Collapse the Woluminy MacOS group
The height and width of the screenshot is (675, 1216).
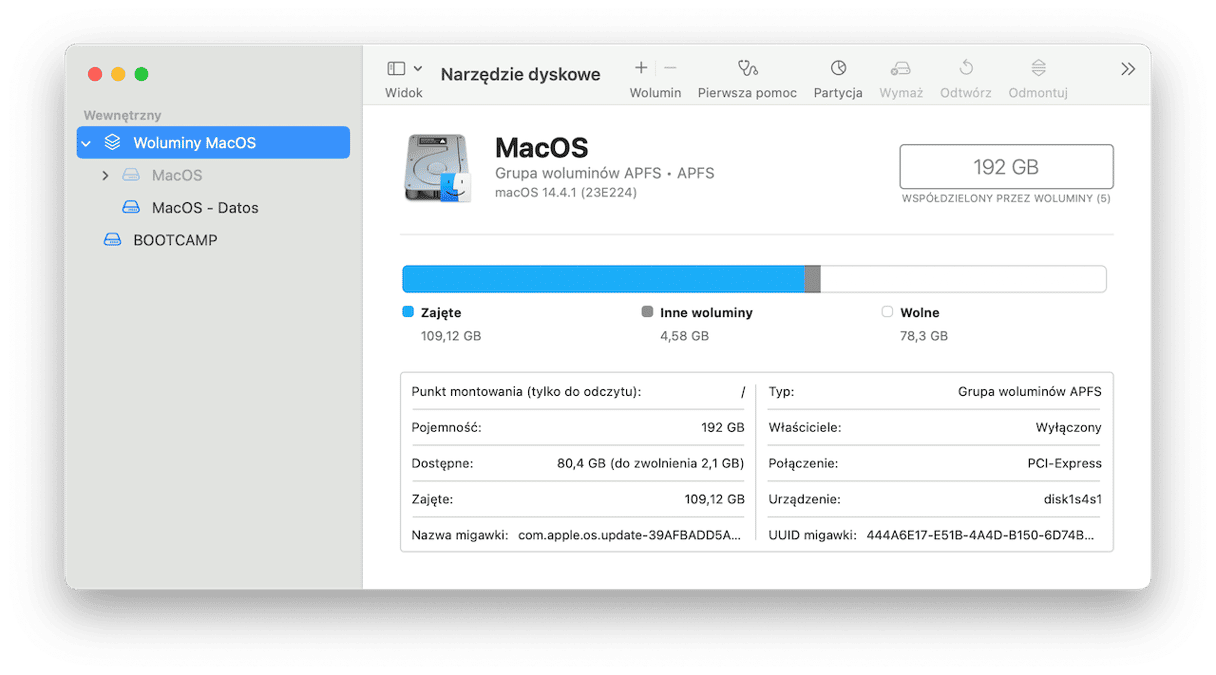point(86,143)
